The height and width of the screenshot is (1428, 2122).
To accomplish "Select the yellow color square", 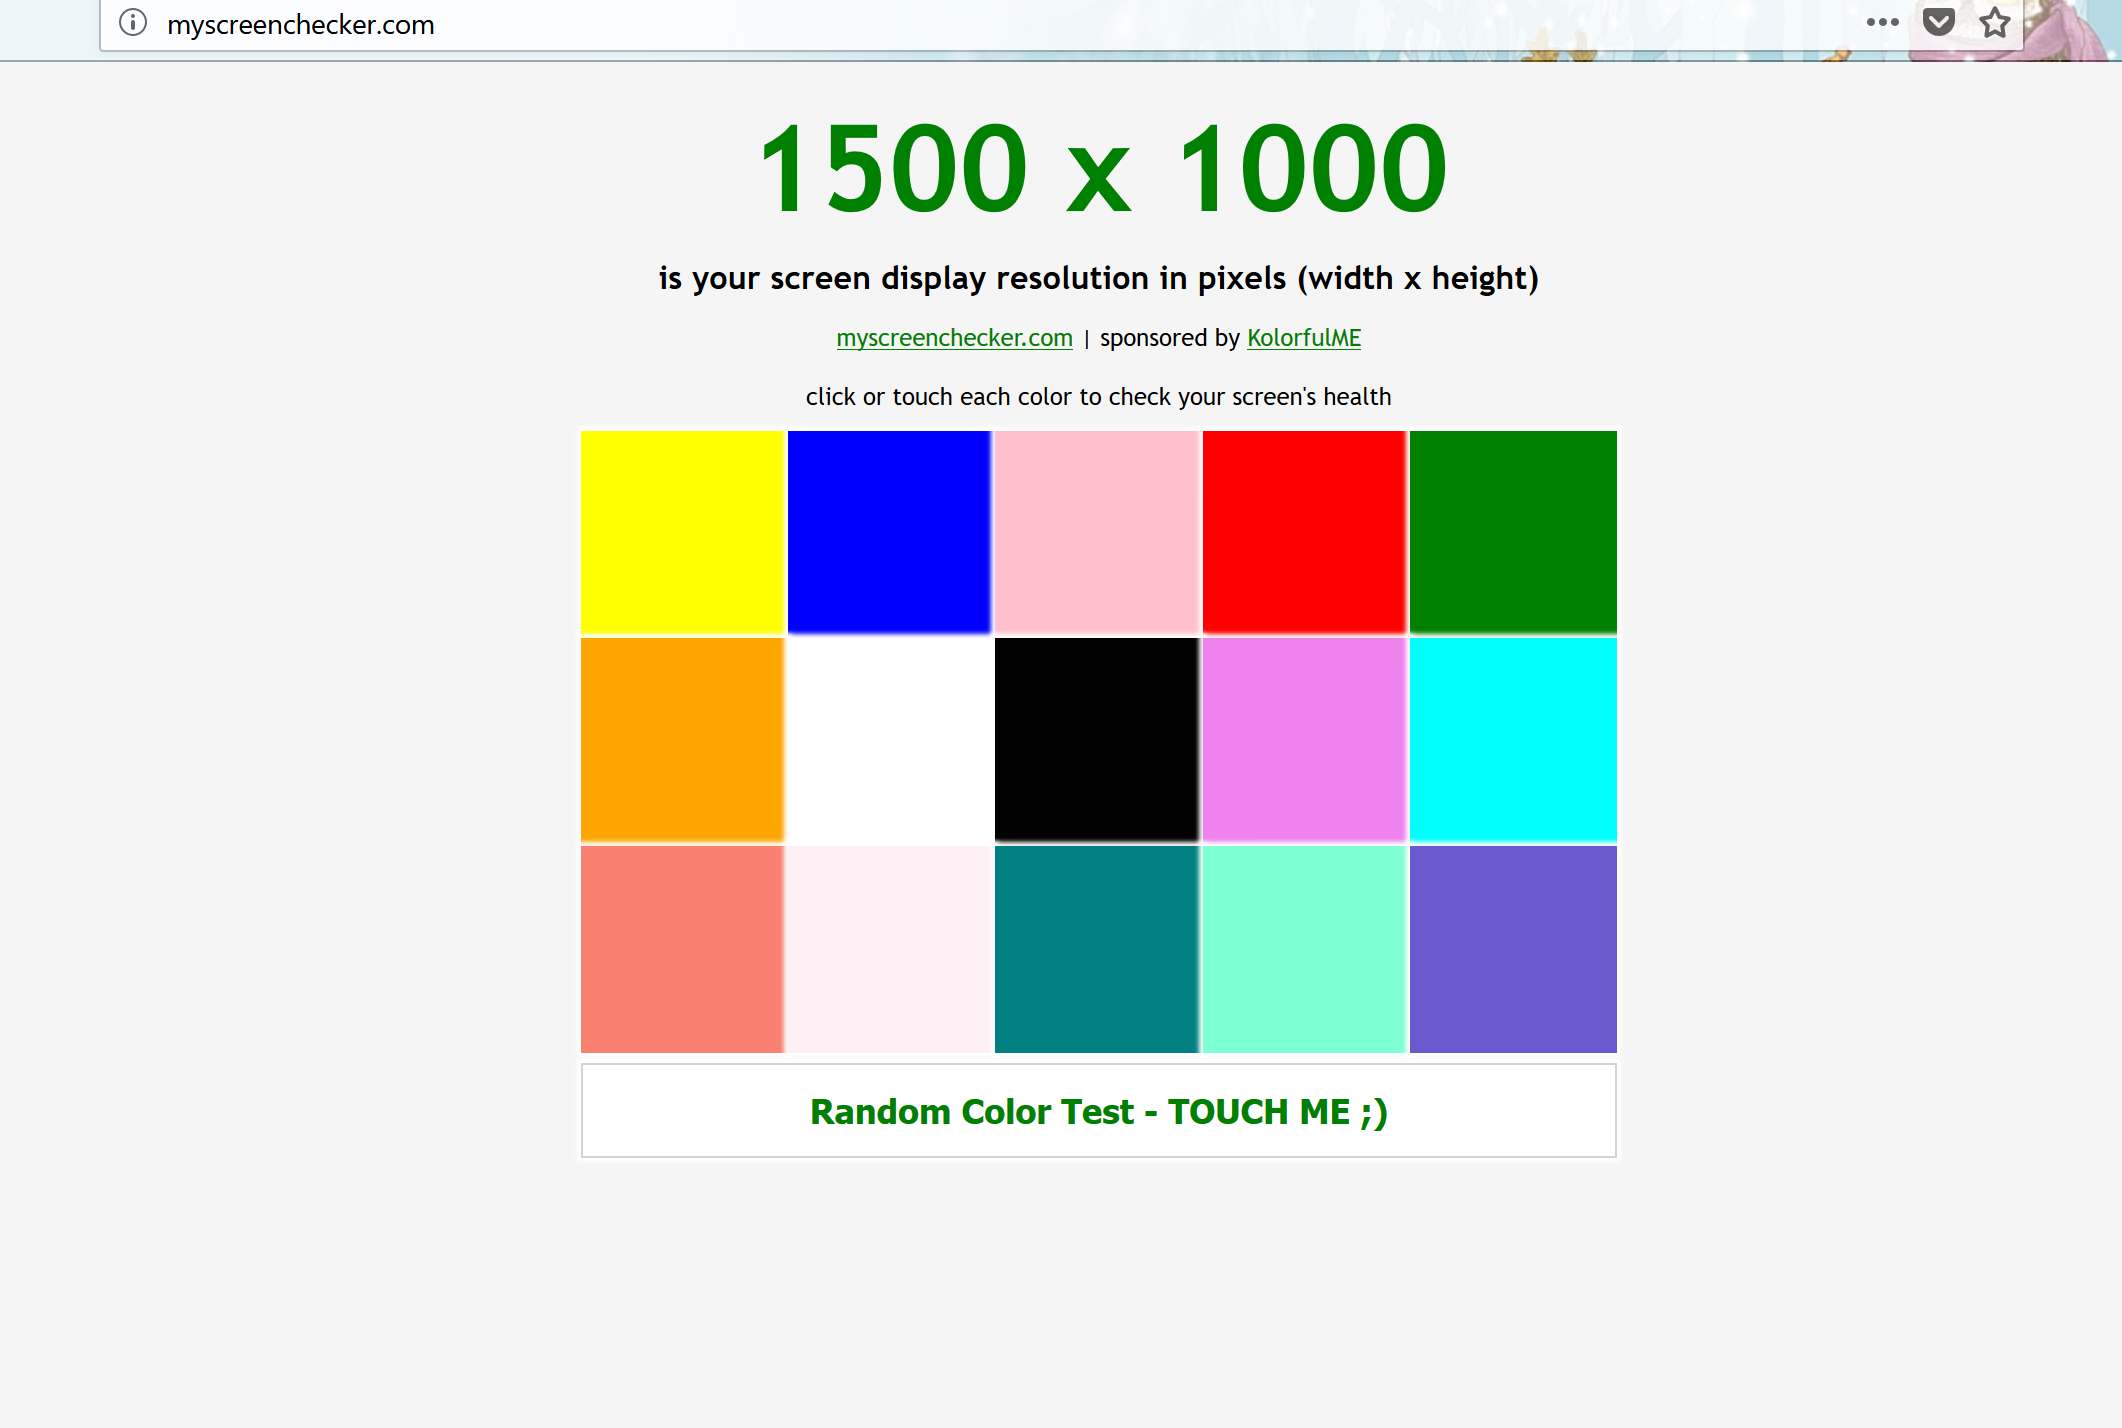I will (682, 532).
